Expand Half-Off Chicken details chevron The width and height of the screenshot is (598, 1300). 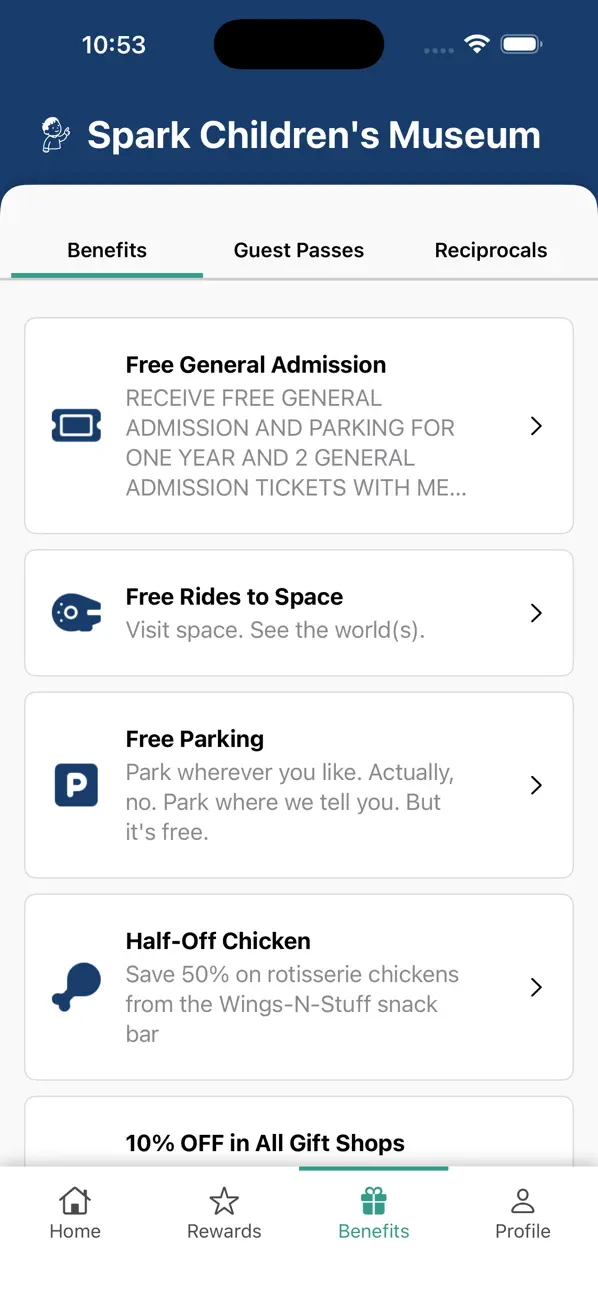[x=536, y=987]
